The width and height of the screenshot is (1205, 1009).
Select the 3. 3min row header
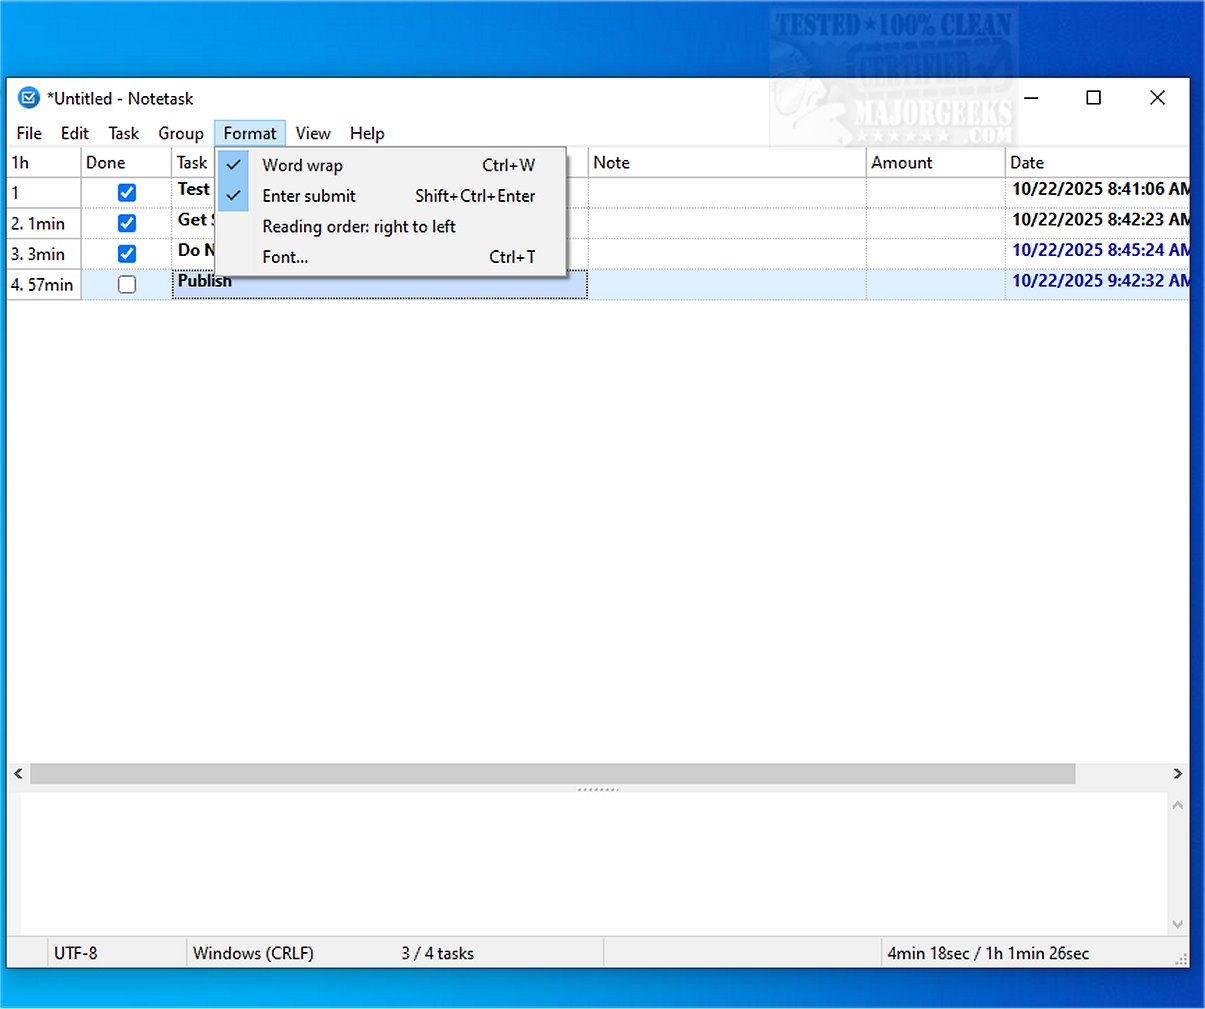pyautogui.click(x=44, y=254)
